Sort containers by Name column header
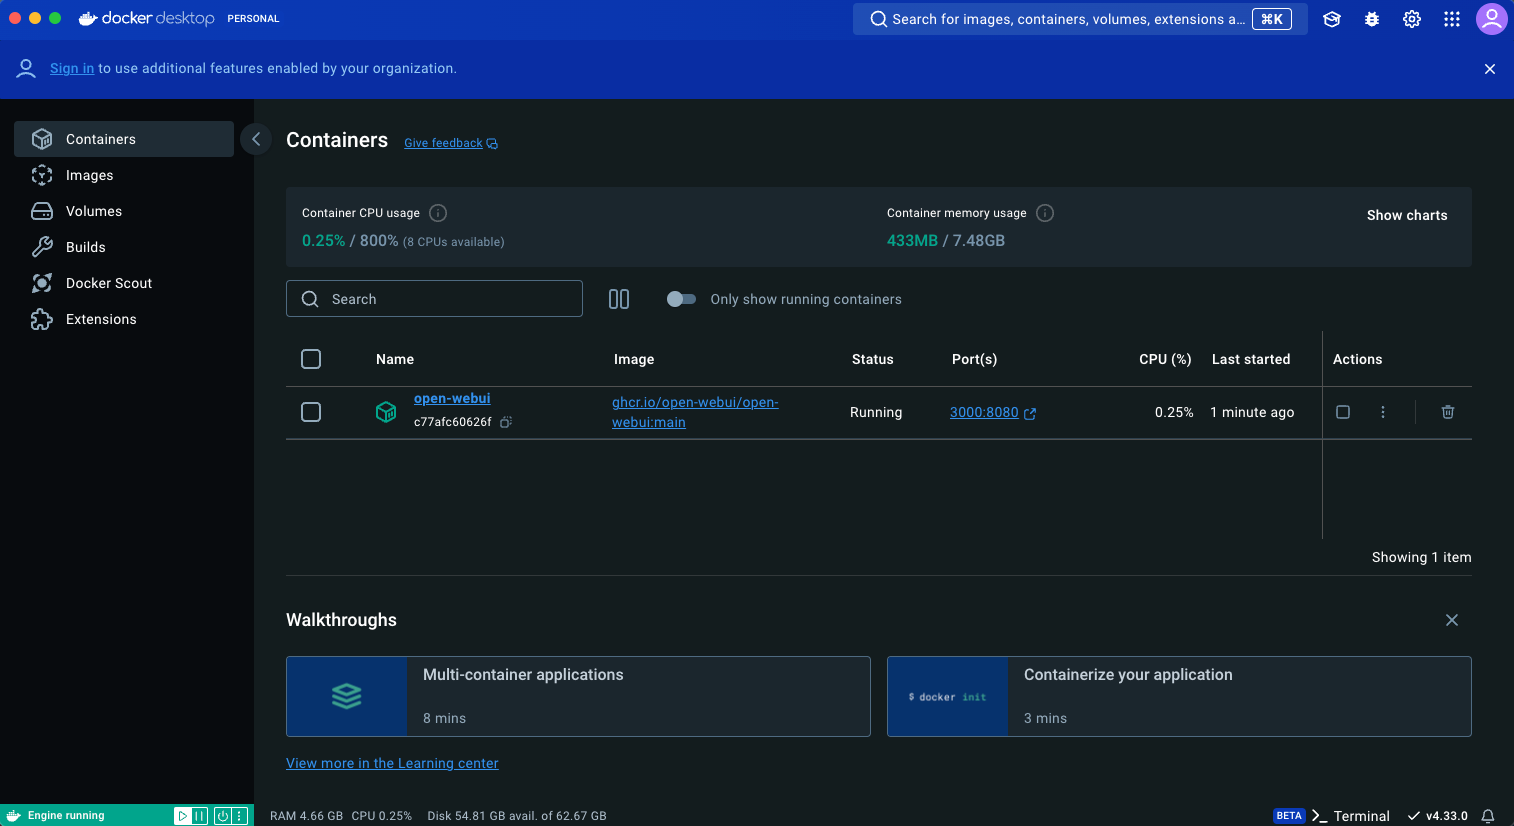Viewport: 1514px width, 826px height. tap(395, 359)
